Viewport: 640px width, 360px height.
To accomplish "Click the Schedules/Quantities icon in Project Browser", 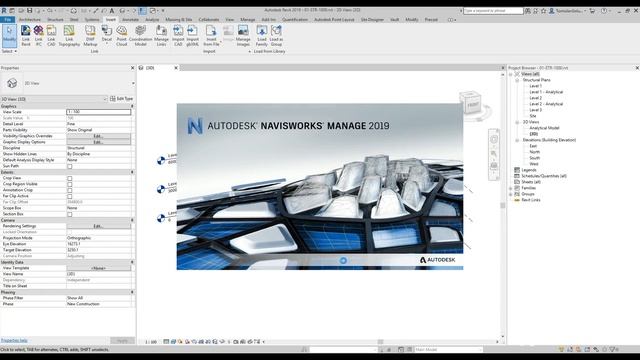I will 517,176.
